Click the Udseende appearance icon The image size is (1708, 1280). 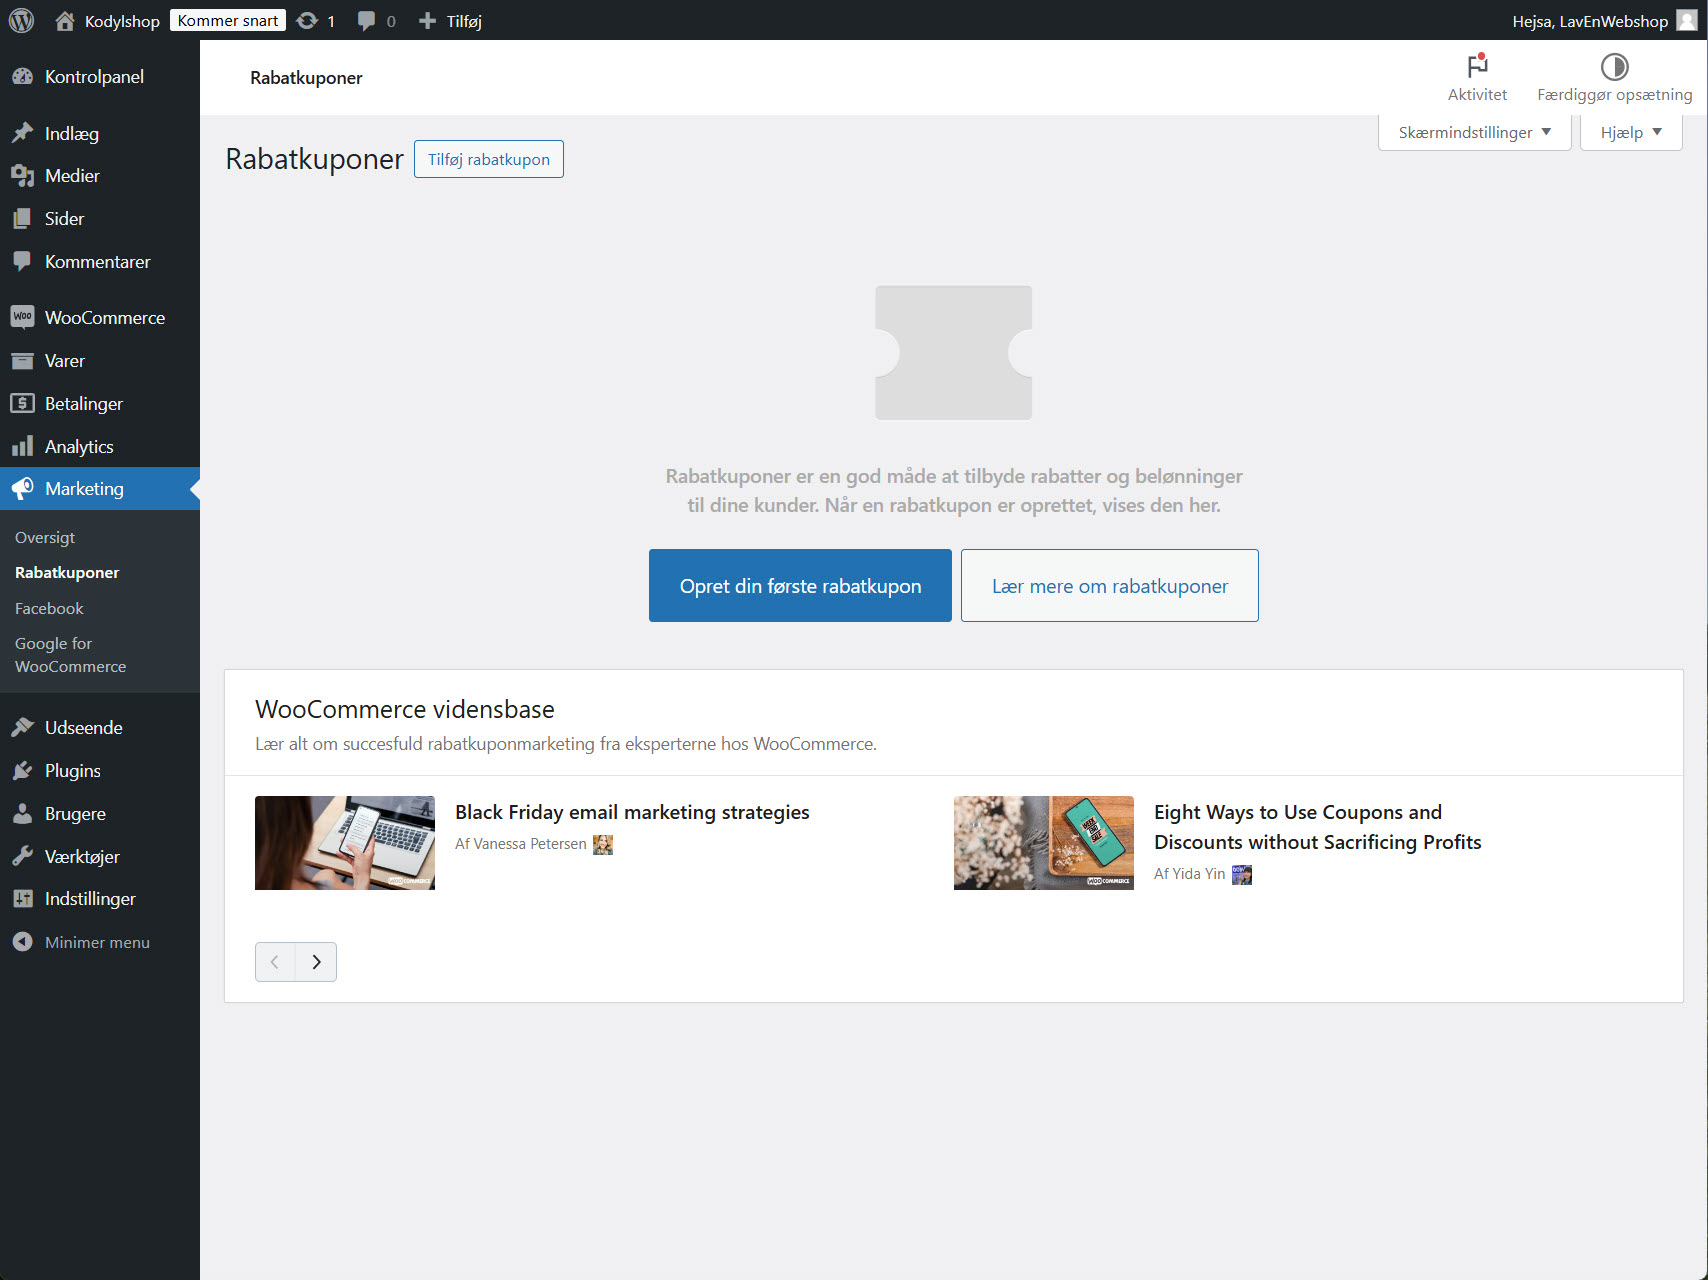click(x=24, y=727)
